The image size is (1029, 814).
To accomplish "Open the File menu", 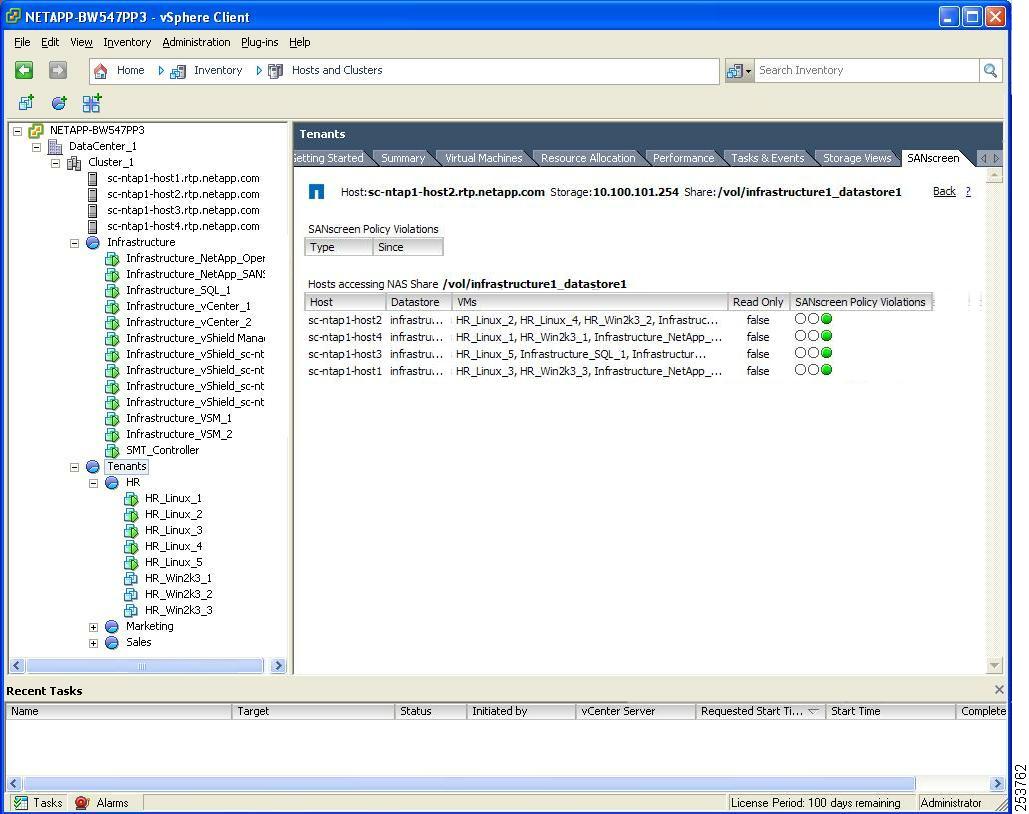I will 22,42.
